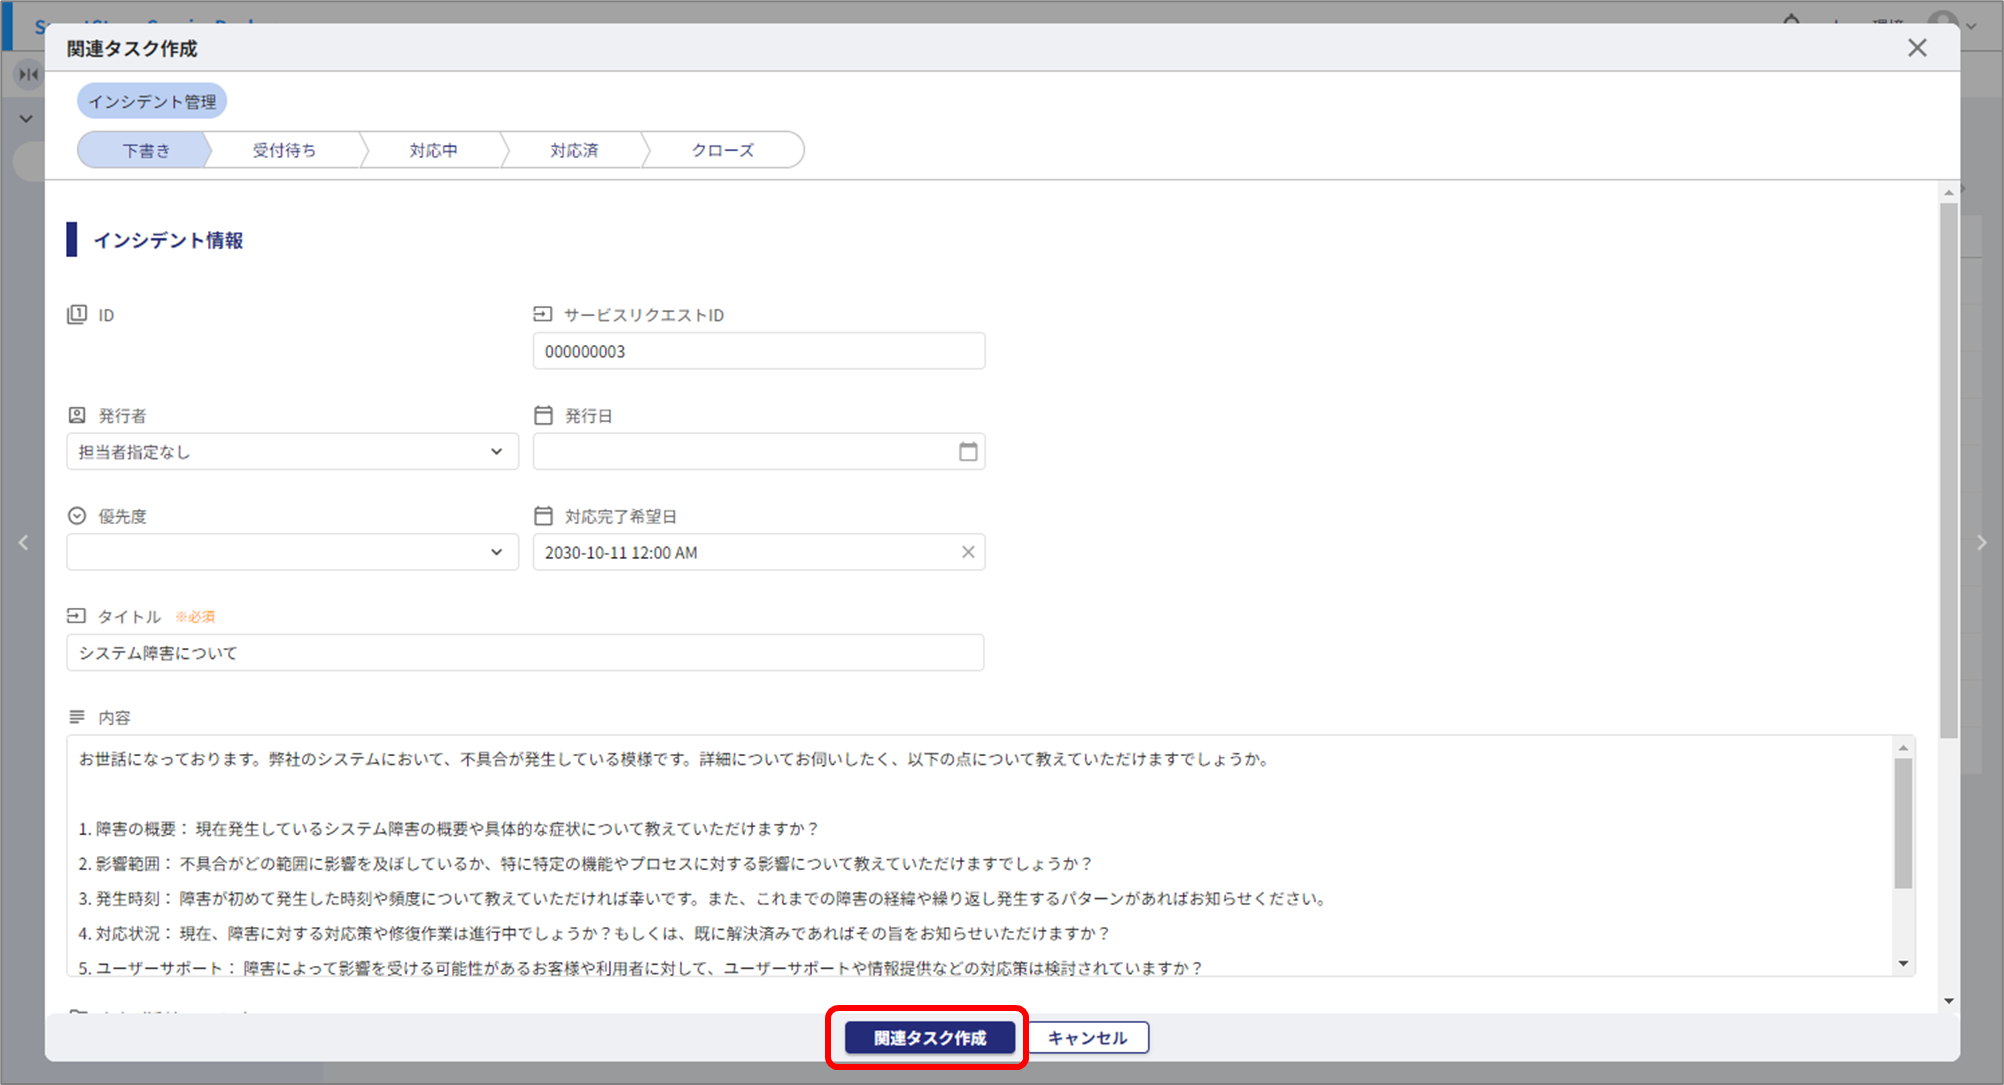The image size is (2004, 1085).
Task: Select the 対応中 status step
Action: coord(433,150)
